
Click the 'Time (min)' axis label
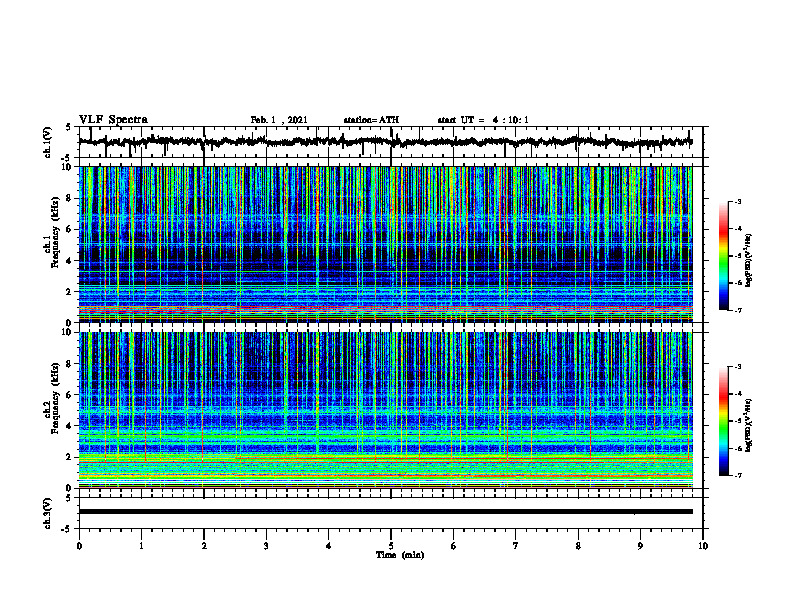[x=400, y=555]
